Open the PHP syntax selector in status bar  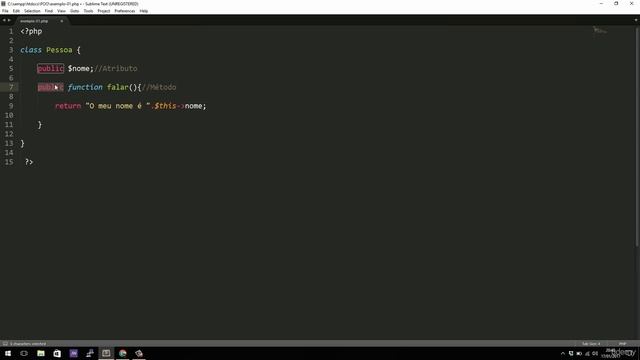click(622, 344)
